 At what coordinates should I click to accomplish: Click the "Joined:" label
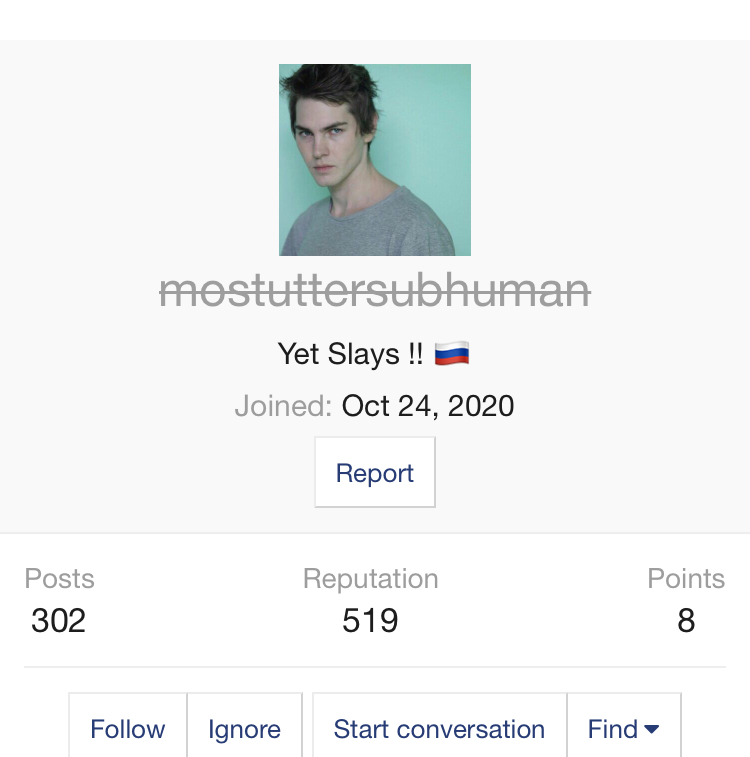tap(283, 406)
